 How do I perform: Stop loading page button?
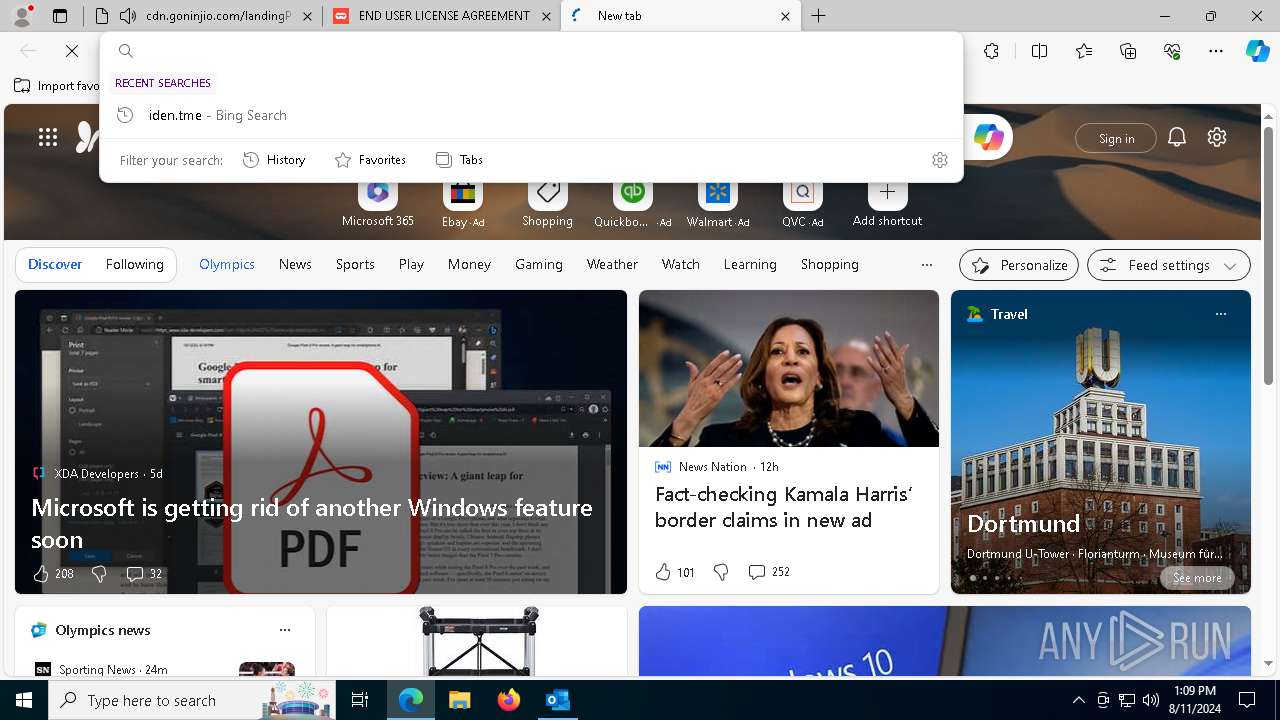tap(72, 51)
